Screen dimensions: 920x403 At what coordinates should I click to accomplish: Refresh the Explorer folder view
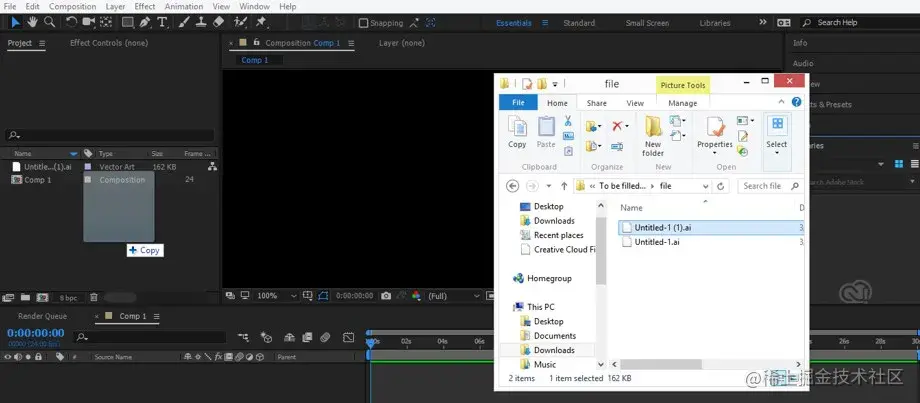click(x=721, y=186)
